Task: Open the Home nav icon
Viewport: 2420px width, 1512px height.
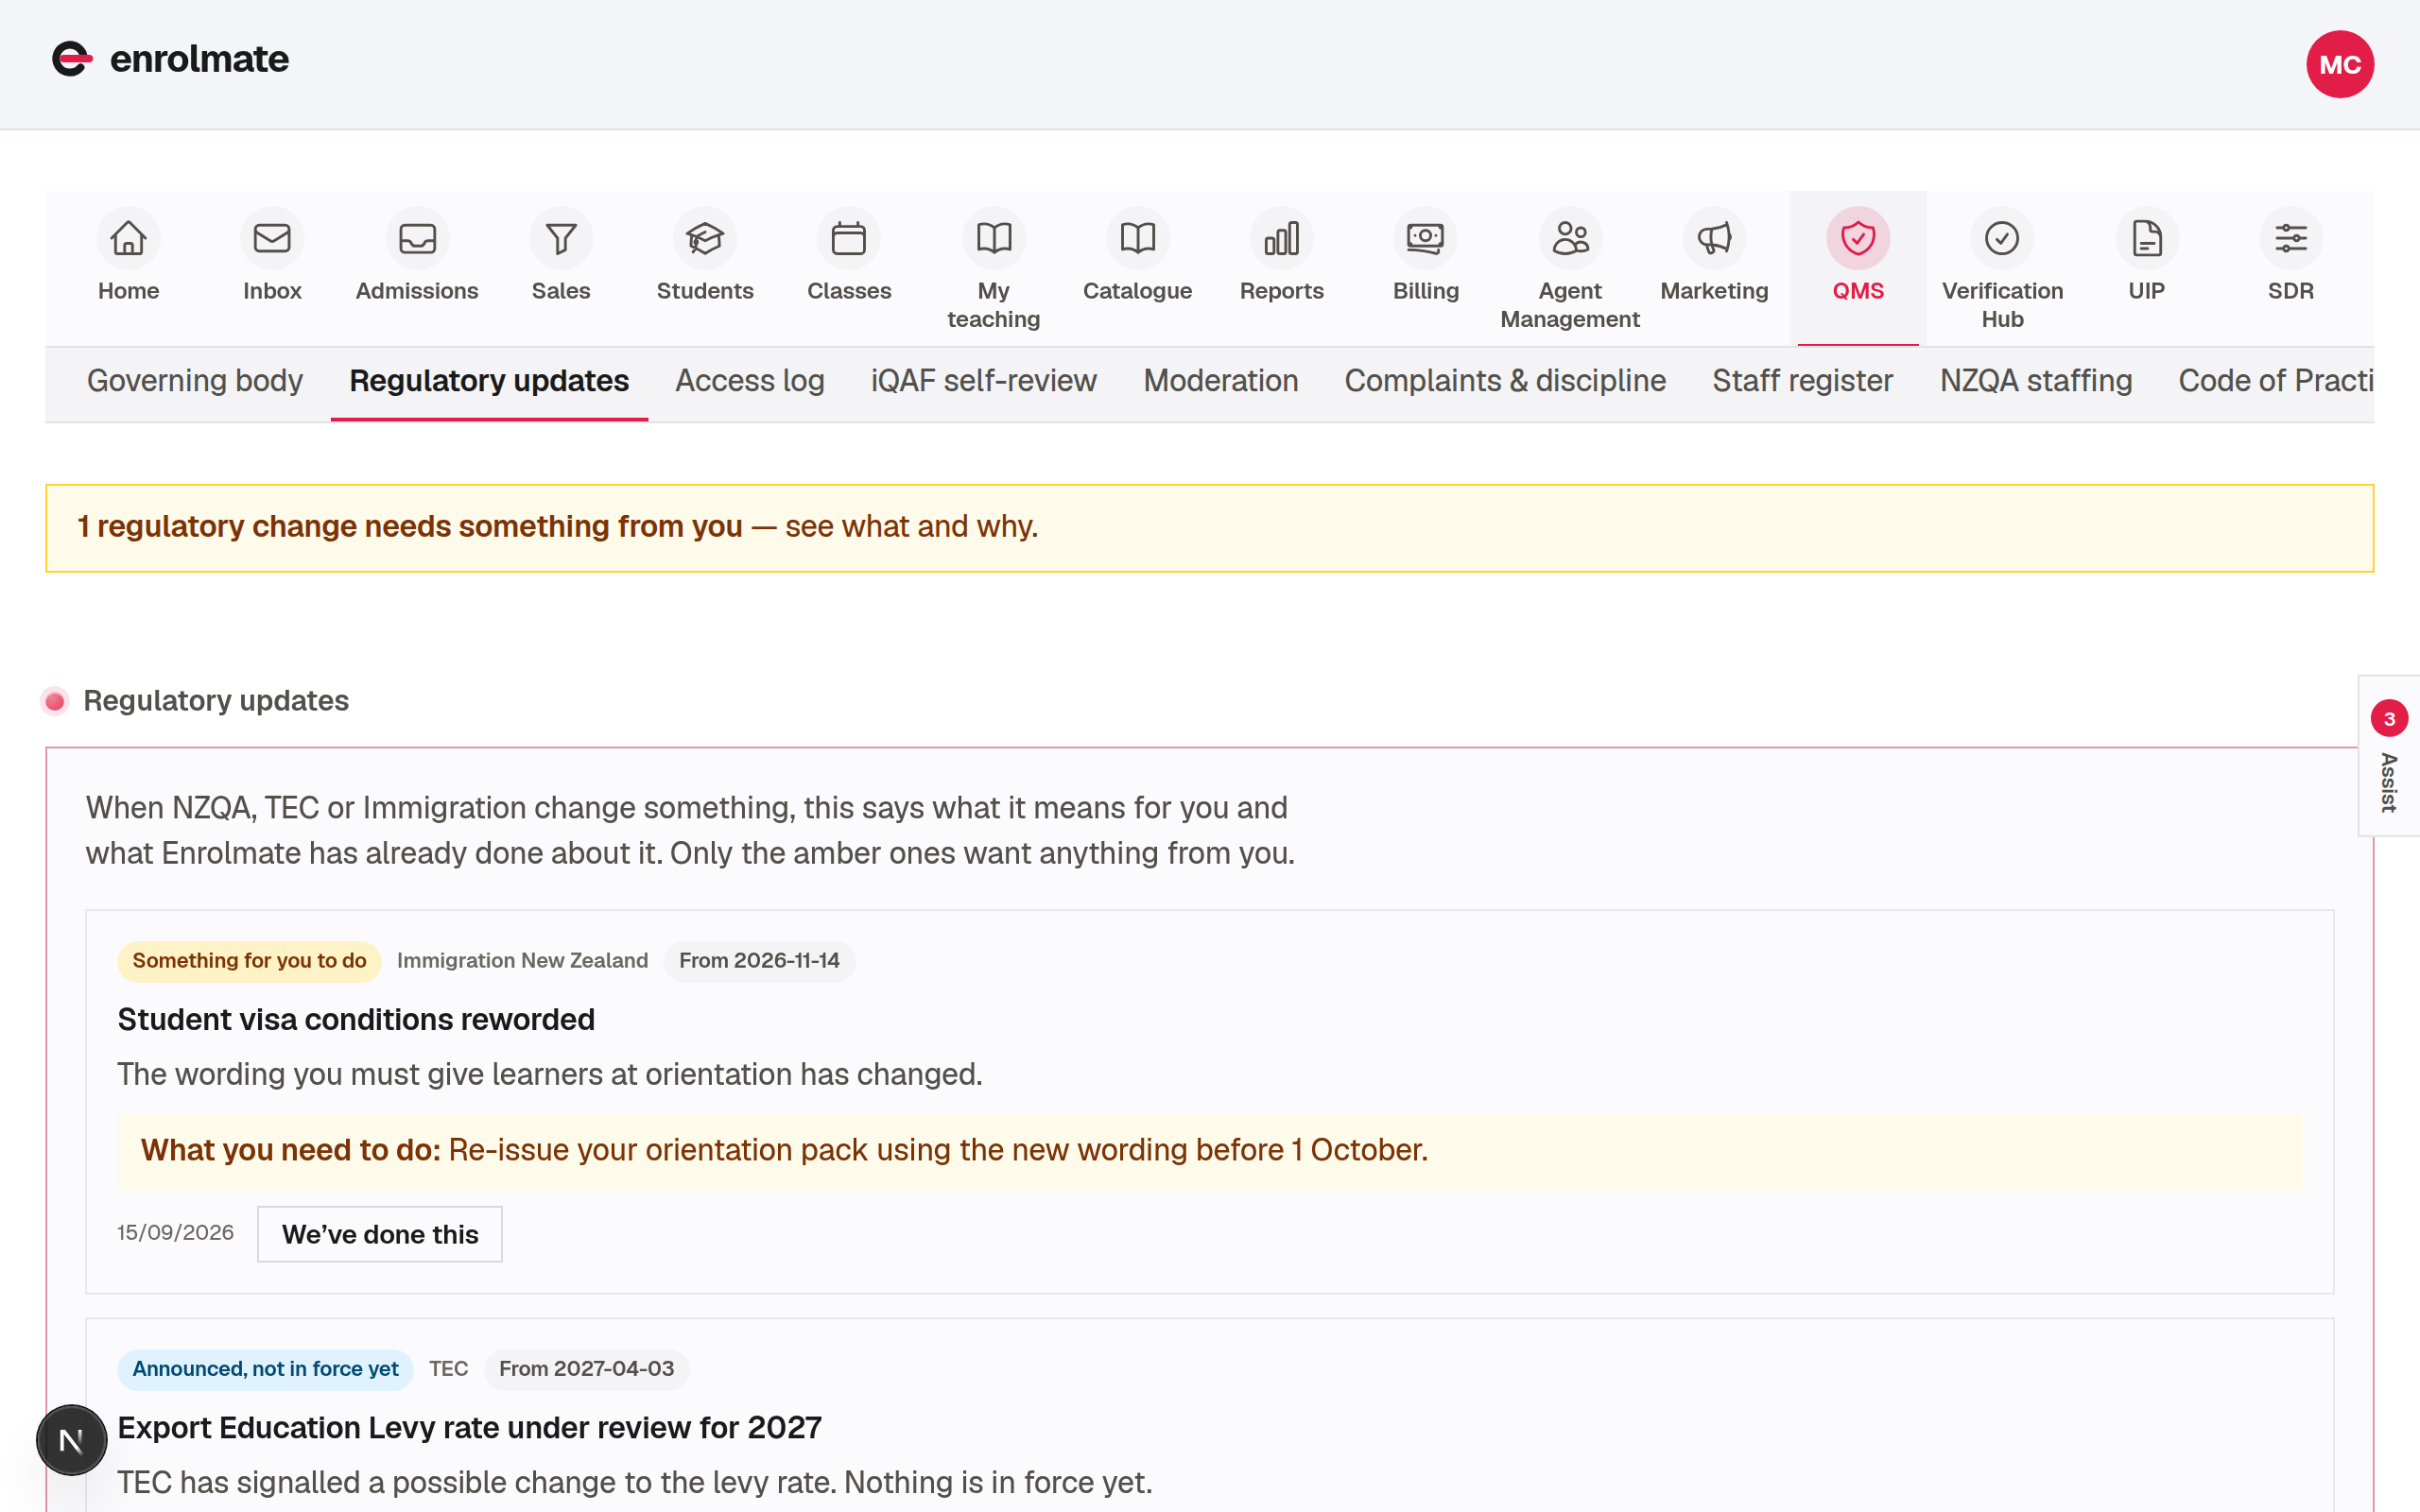Action: [128, 238]
